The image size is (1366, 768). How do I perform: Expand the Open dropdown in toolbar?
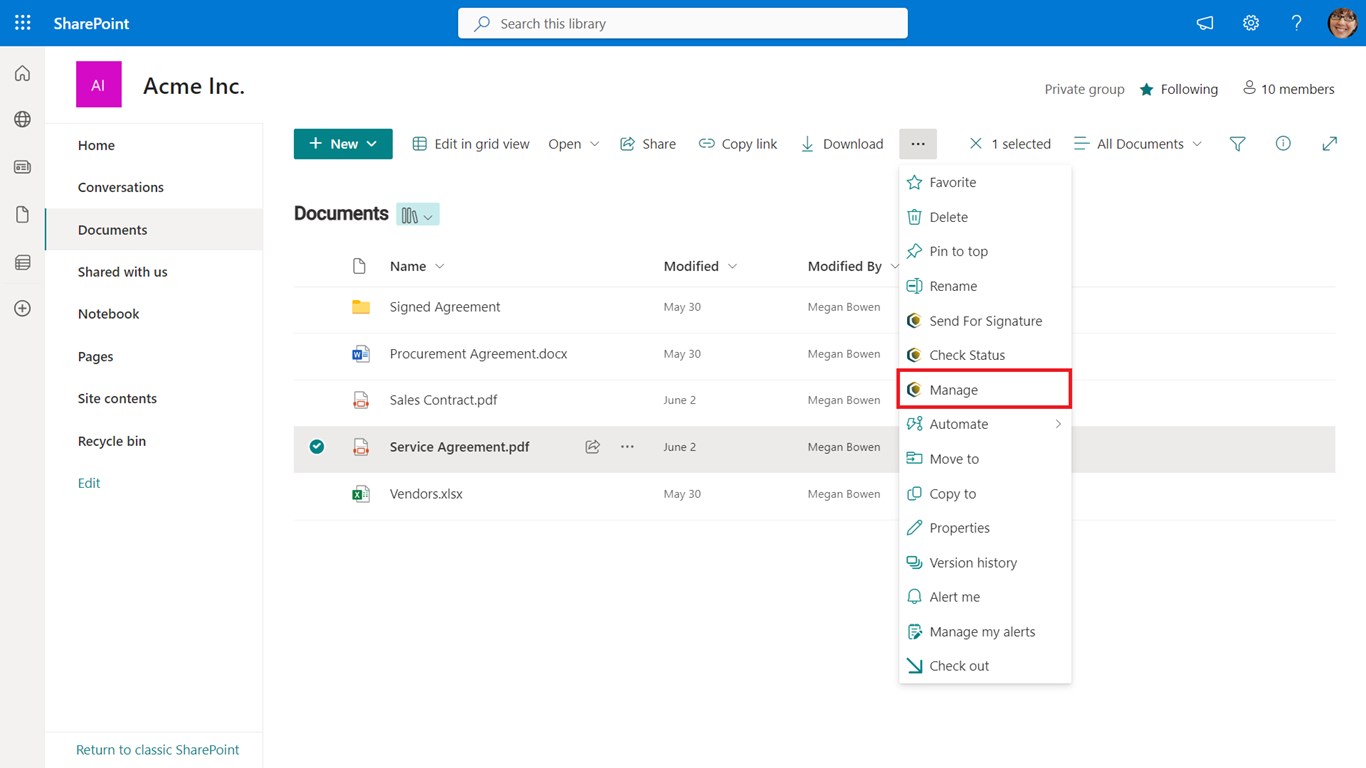[x=574, y=144]
